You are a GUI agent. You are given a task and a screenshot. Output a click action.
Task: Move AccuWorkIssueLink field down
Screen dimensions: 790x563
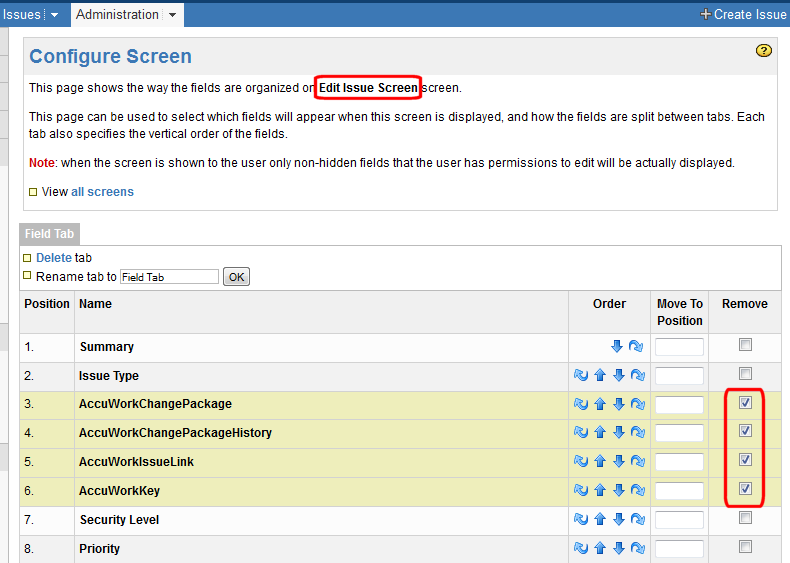pyautogui.click(x=618, y=462)
